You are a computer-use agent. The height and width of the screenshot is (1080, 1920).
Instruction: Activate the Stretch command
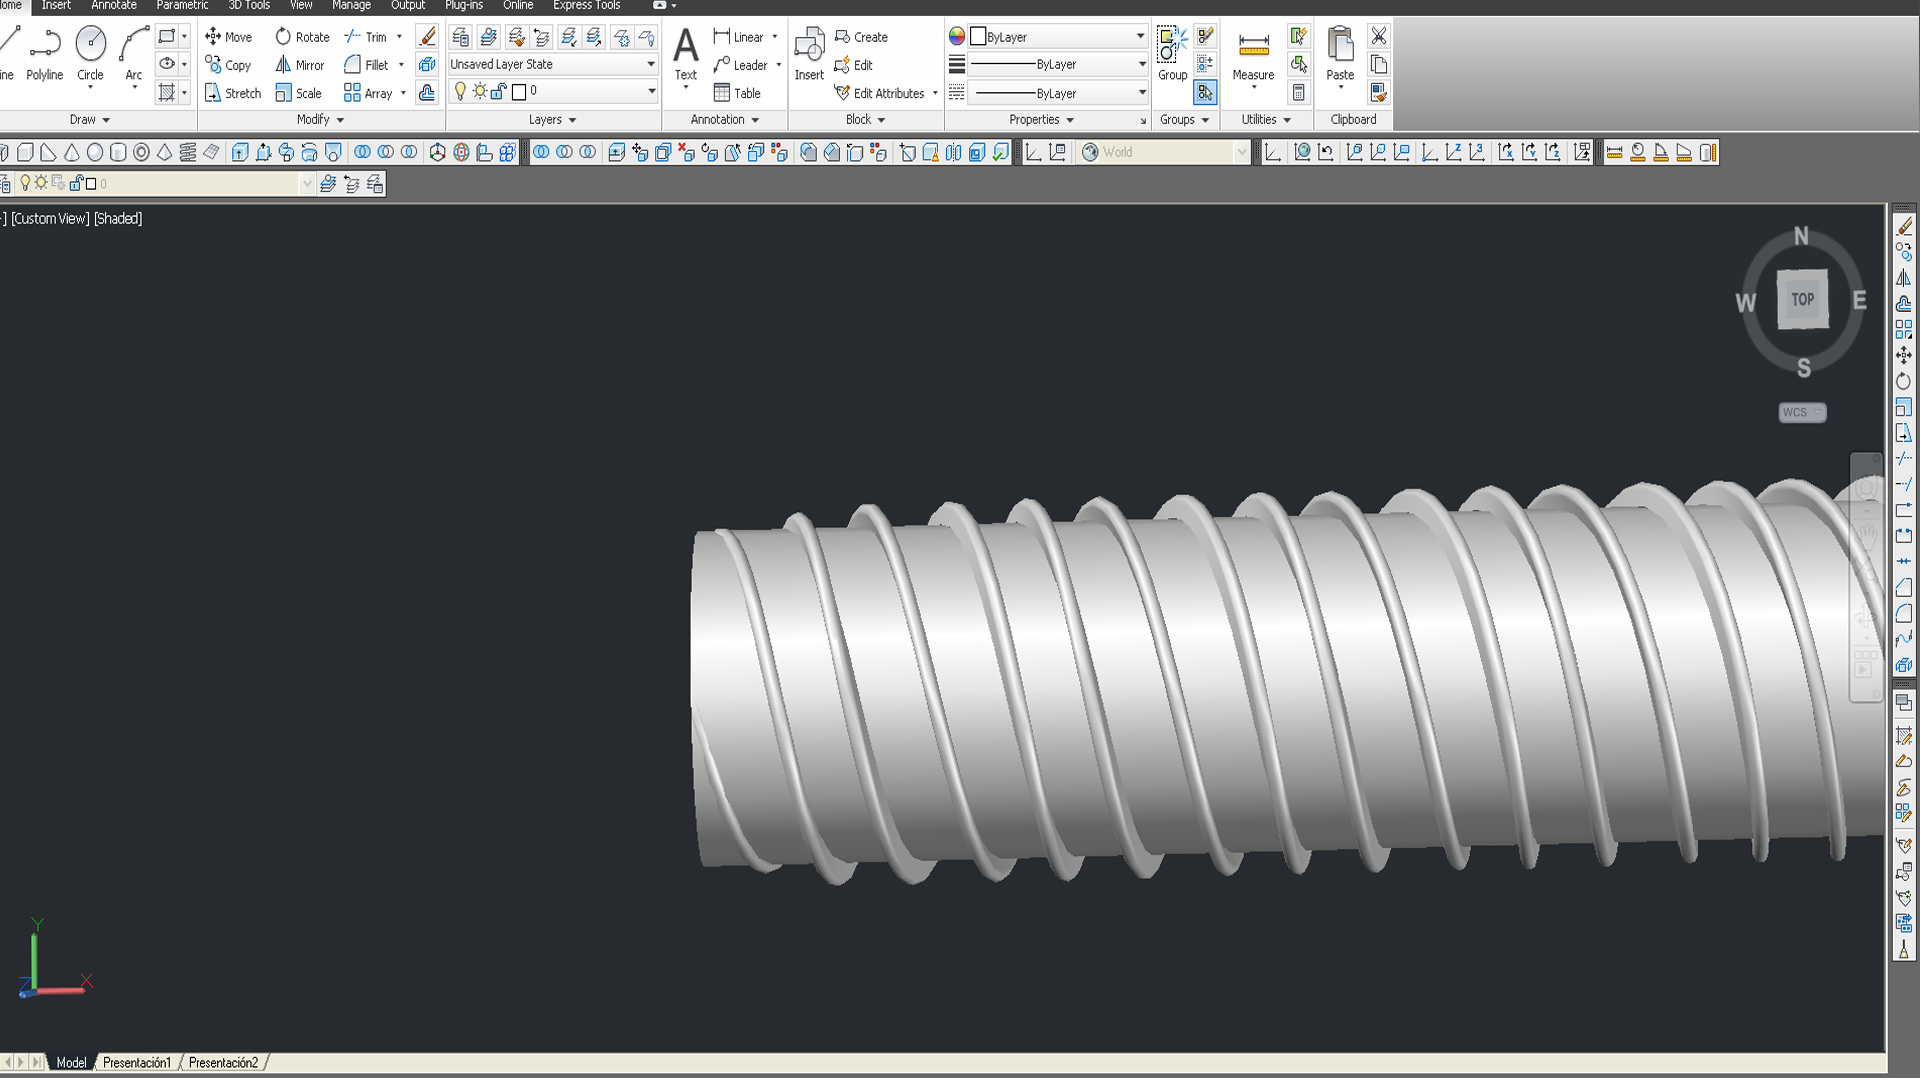(233, 93)
